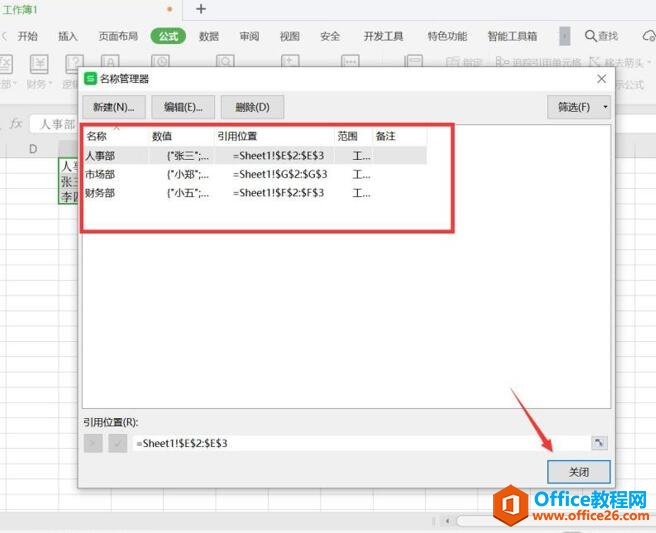
Task: Open the 审阅 ribbon tab
Action: [x=249, y=36]
